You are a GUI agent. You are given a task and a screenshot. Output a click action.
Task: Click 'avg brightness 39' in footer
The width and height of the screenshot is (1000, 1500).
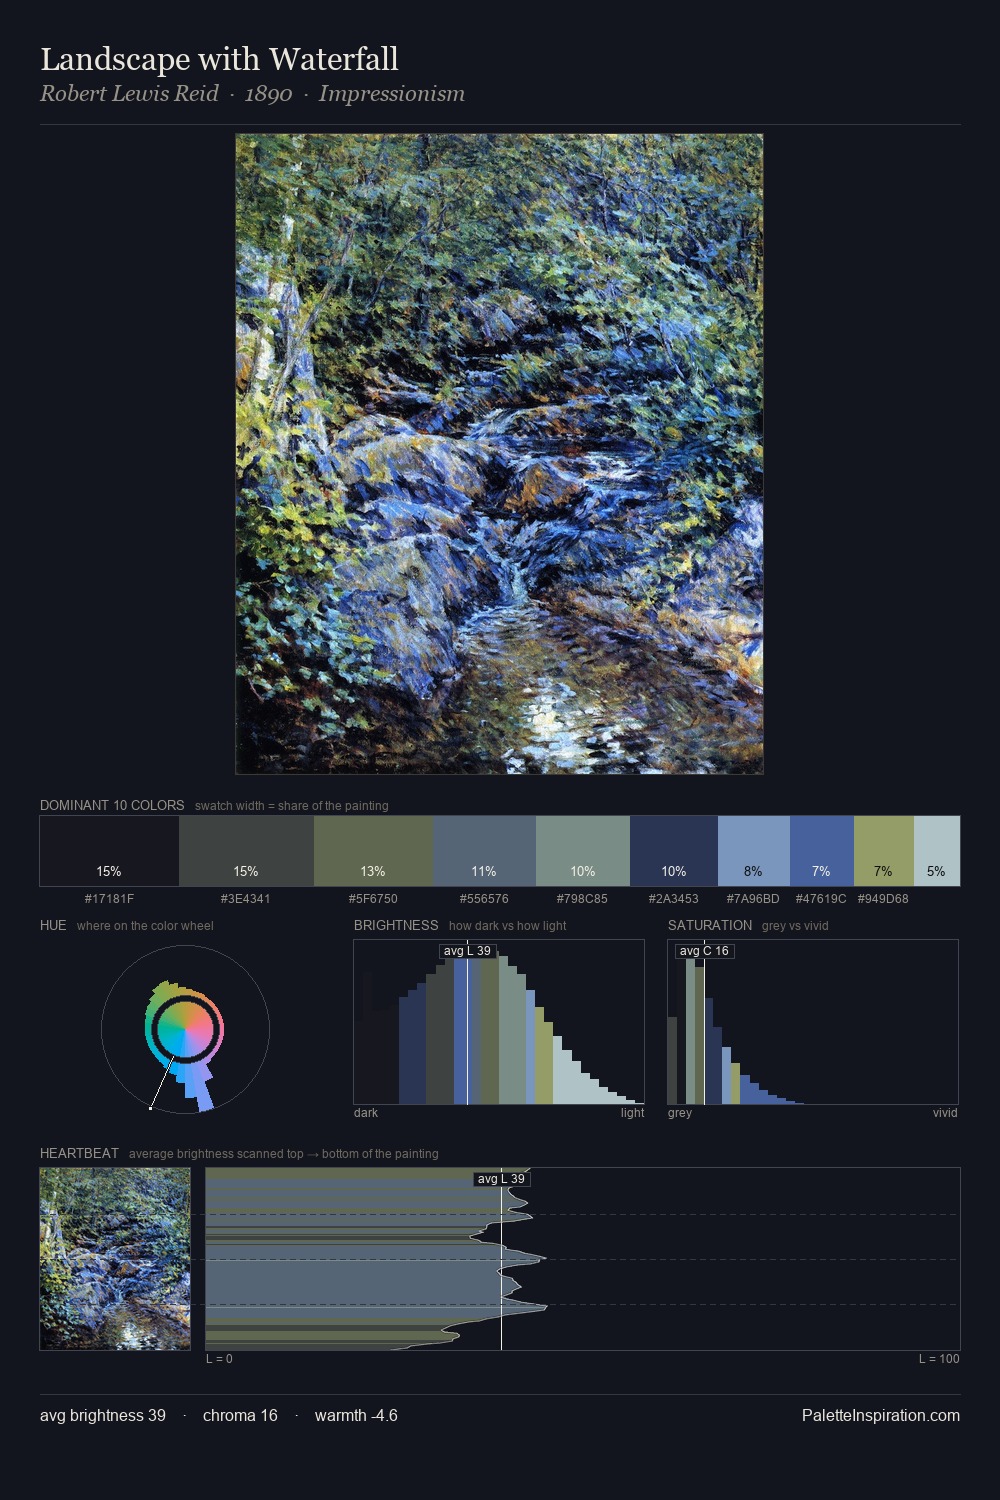(103, 1415)
